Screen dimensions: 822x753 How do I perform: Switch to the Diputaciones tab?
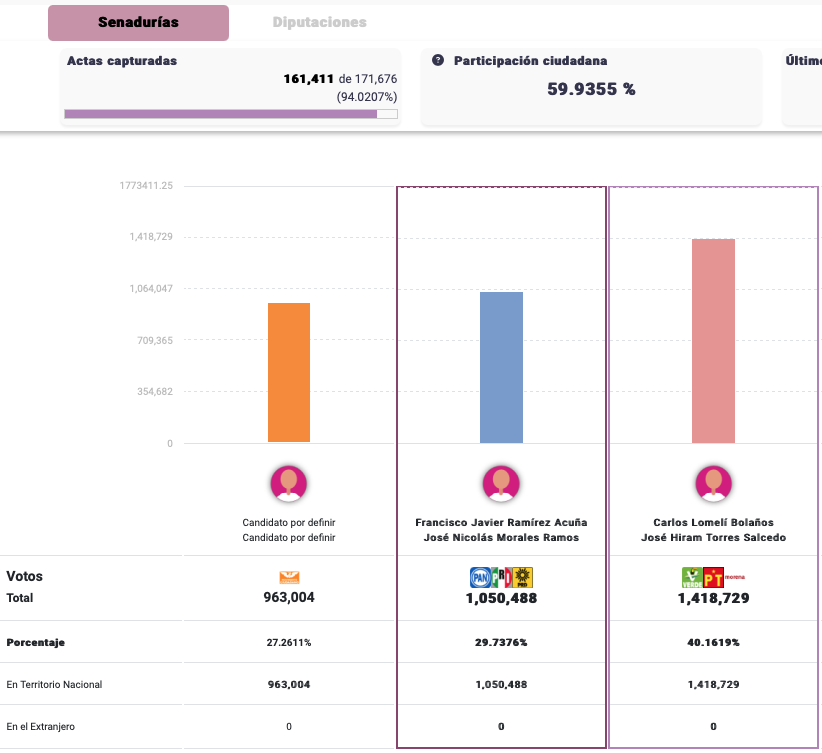click(x=319, y=22)
